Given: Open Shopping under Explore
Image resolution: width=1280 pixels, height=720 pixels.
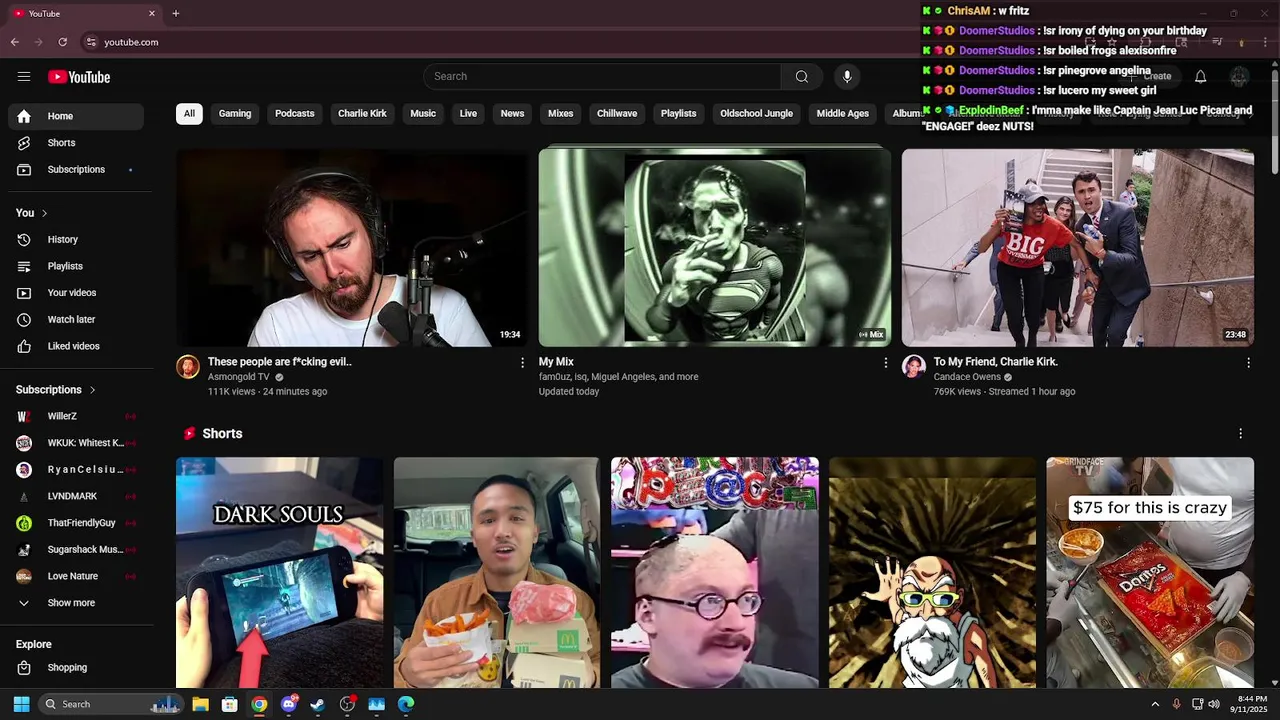Looking at the screenshot, I should (x=76, y=668).
